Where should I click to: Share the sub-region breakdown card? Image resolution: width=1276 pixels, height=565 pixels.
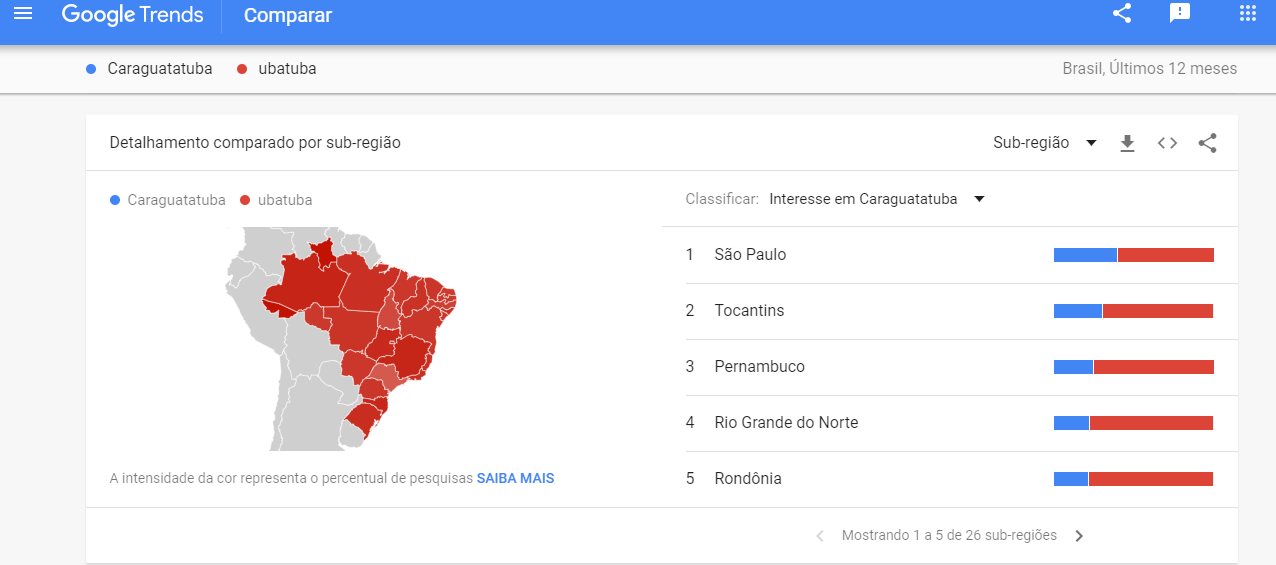tap(1207, 143)
